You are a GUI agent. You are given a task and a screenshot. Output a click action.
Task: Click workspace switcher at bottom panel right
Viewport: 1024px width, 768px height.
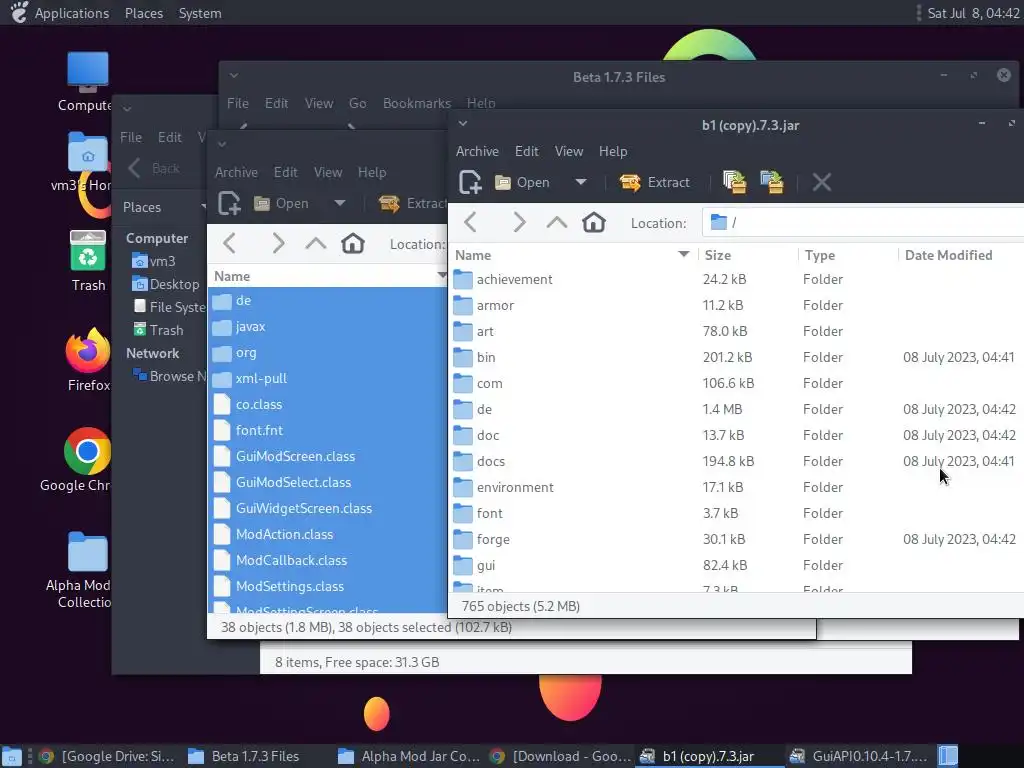tap(948, 756)
